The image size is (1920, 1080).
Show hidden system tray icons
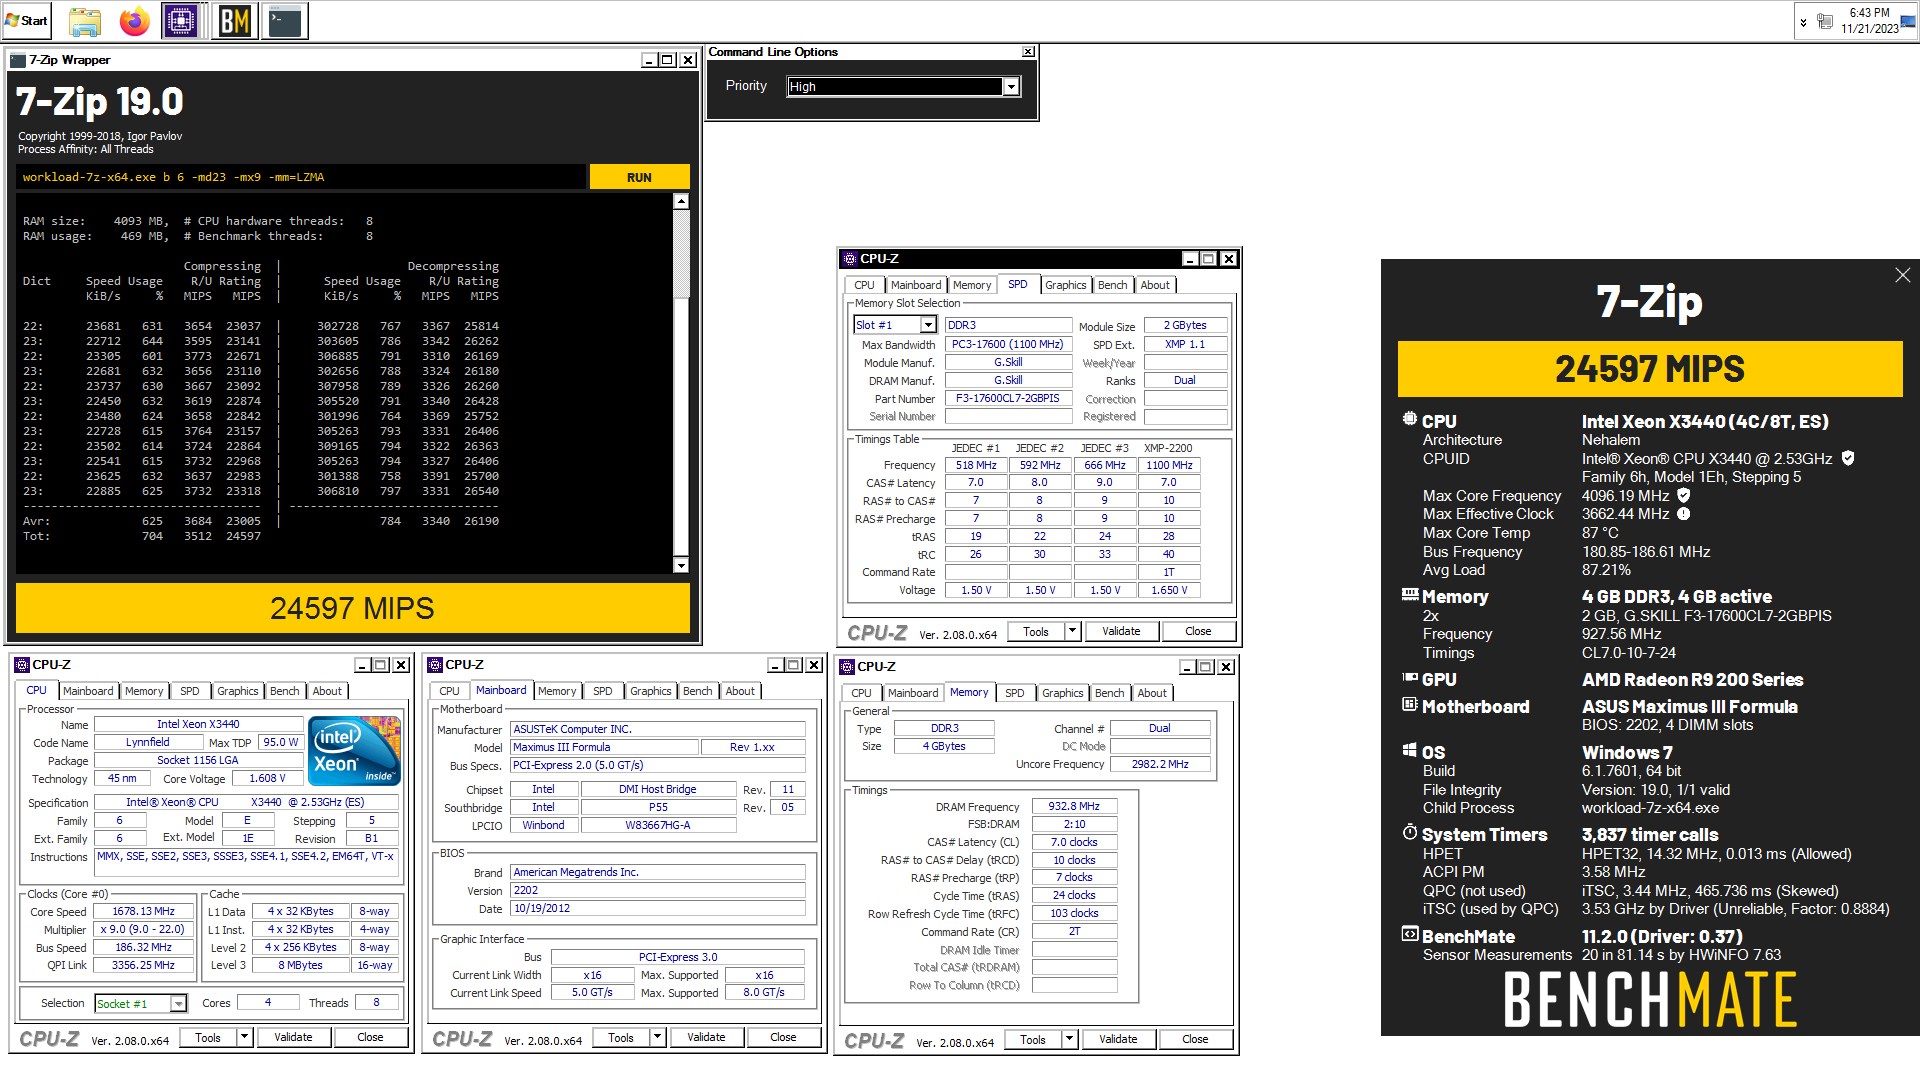click(1803, 22)
